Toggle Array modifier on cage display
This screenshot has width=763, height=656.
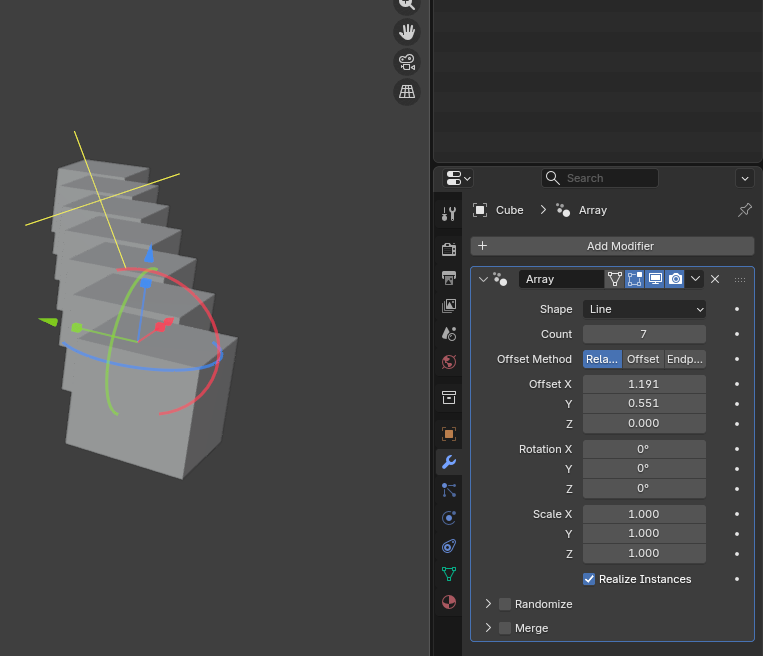tap(615, 279)
